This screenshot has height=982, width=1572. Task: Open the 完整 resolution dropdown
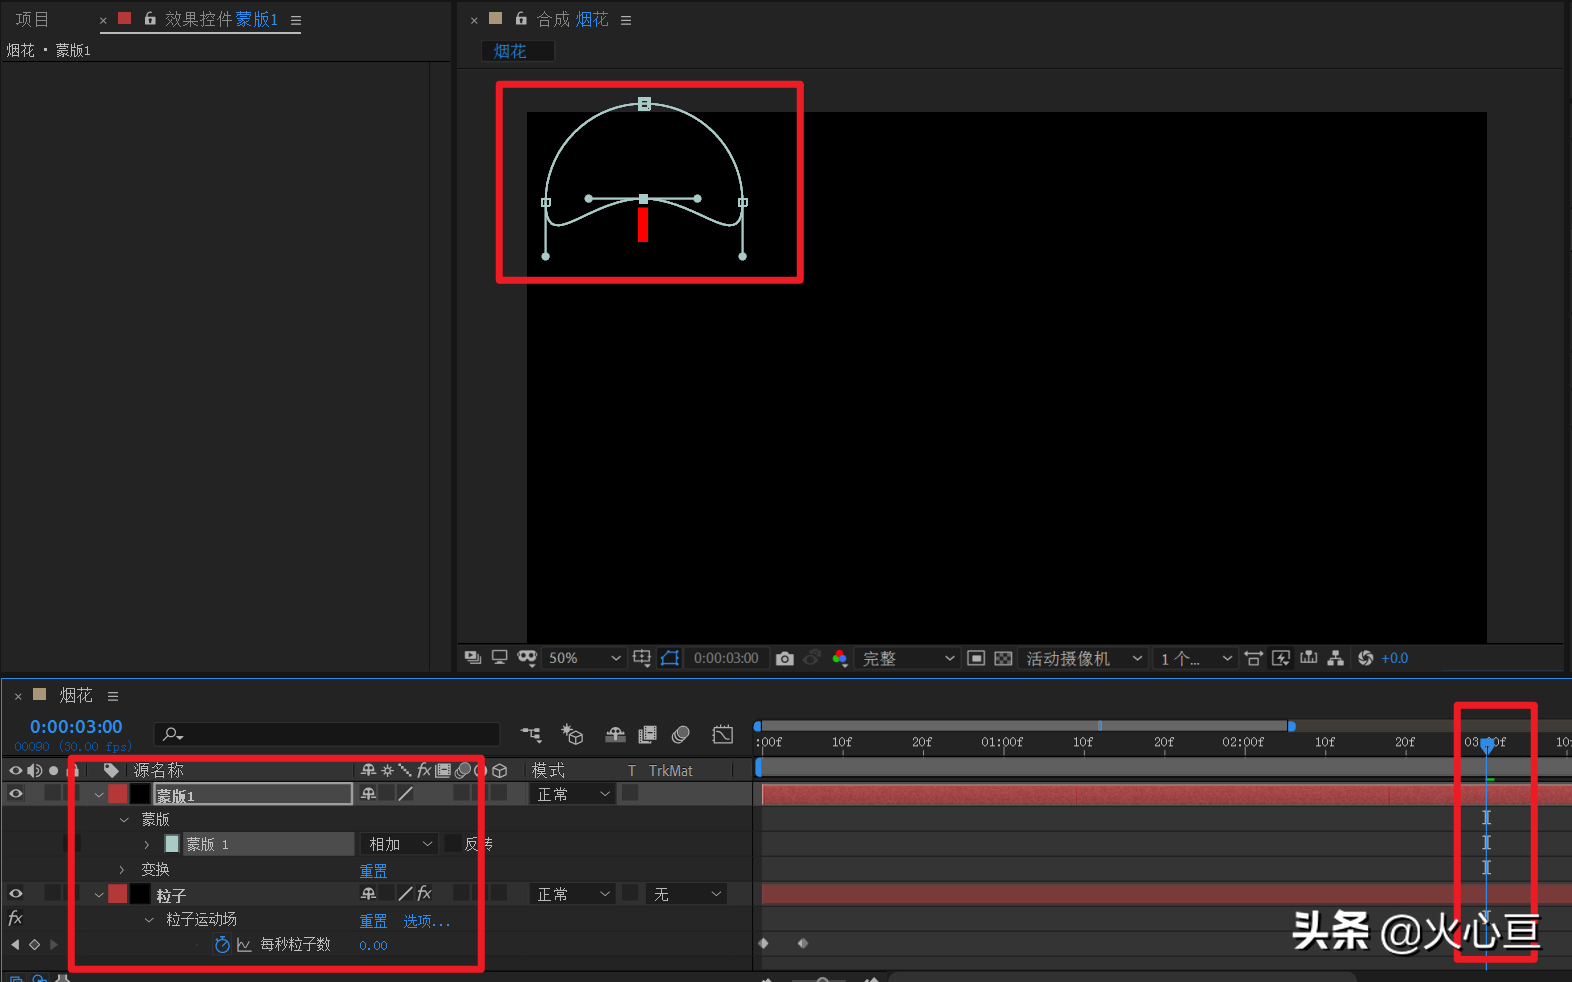pos(908,658)
